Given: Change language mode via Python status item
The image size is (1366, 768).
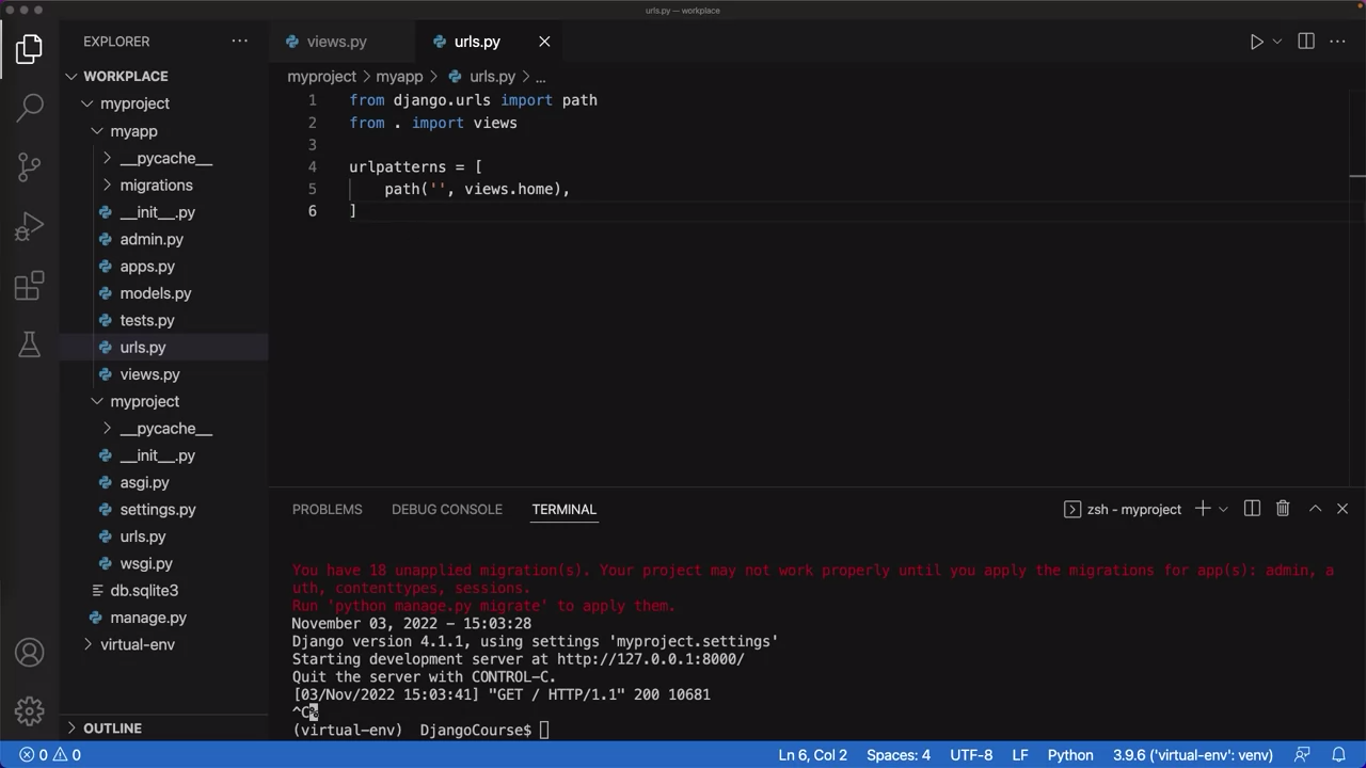Looking at the screenshot, I should [1070, 755].
